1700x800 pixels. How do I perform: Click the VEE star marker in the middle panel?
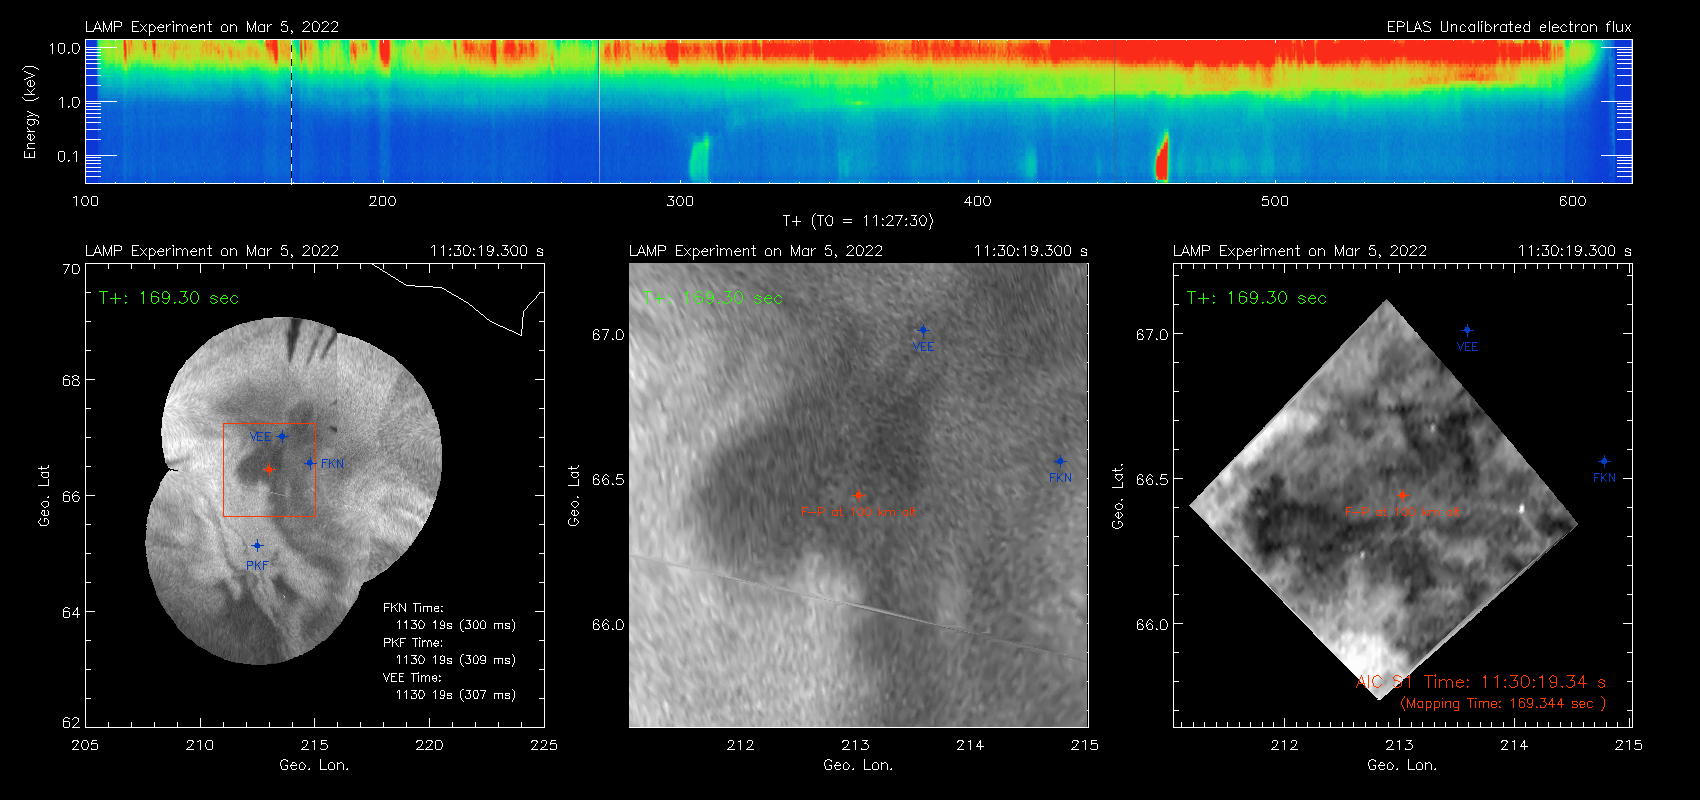click(x=923, y=330)
